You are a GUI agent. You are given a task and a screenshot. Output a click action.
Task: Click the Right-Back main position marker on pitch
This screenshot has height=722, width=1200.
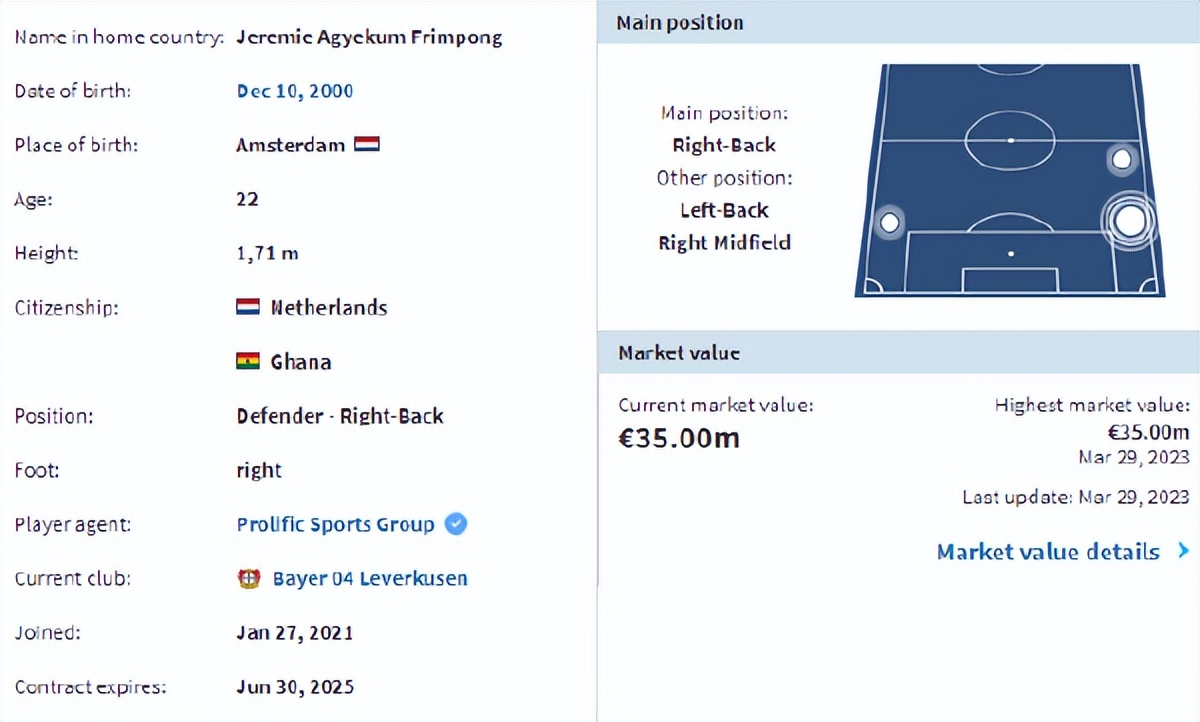pyautogui.click(x=1129, y=220)
